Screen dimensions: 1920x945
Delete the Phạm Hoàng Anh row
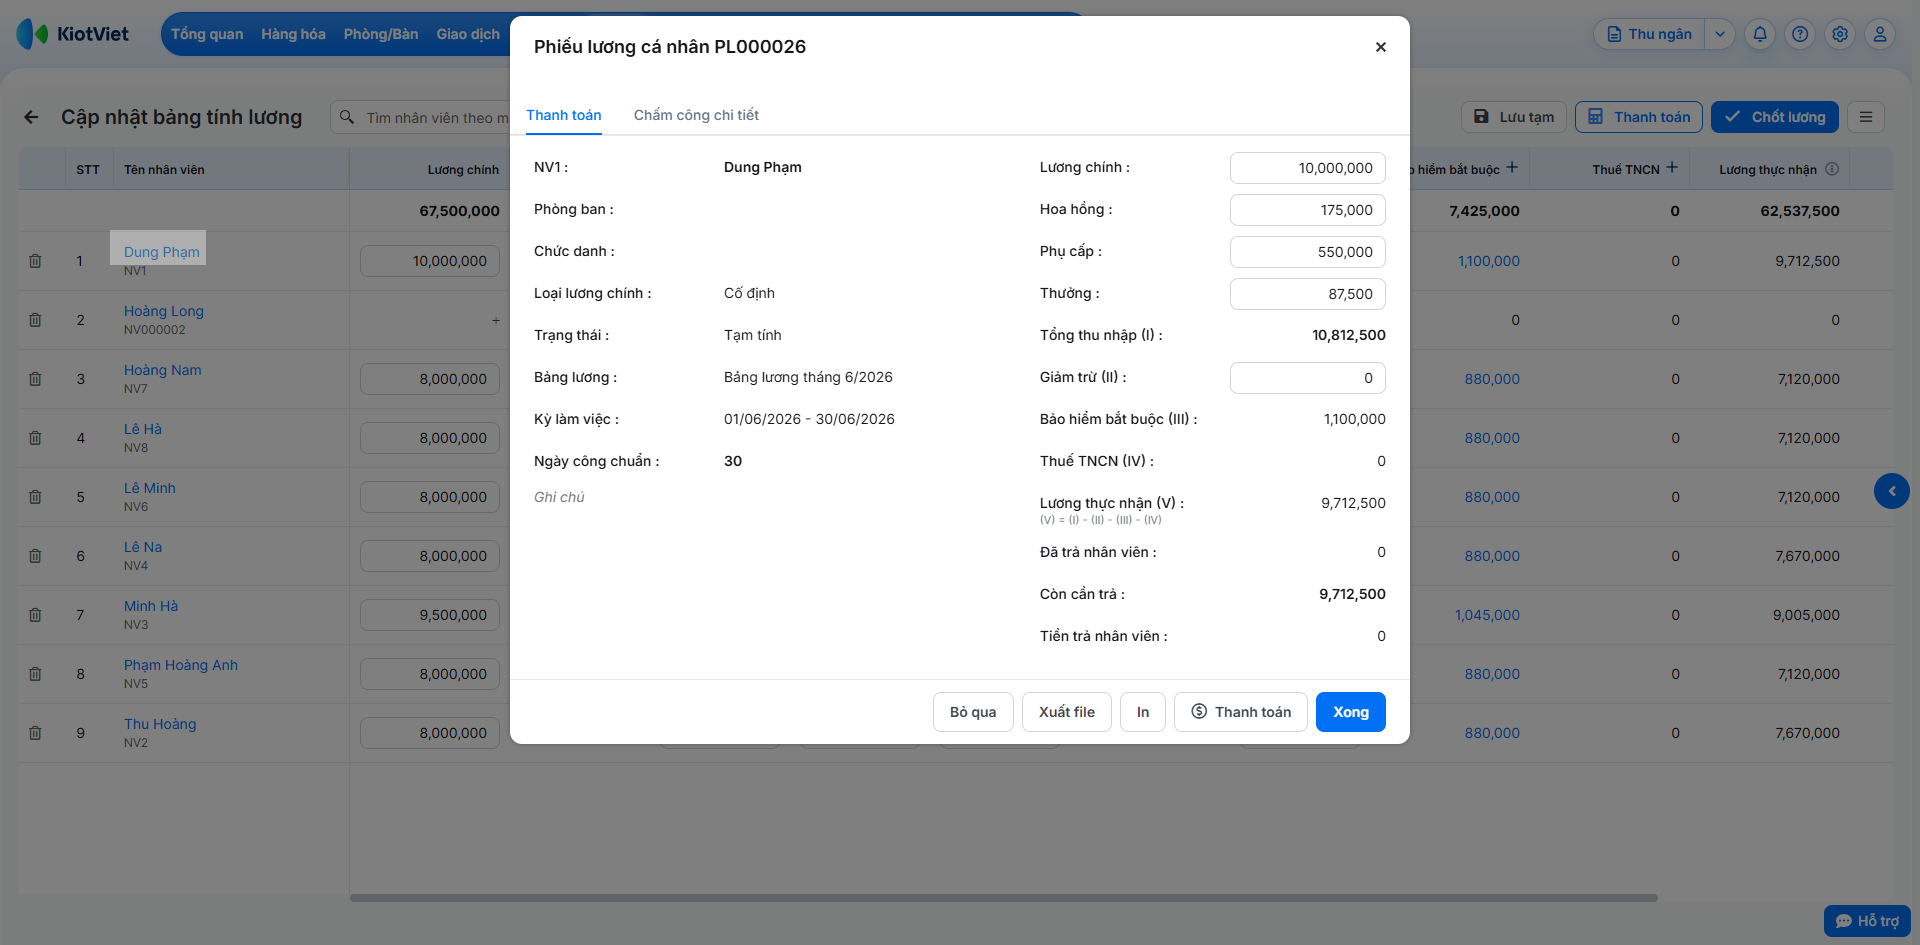tap(35, 674)
